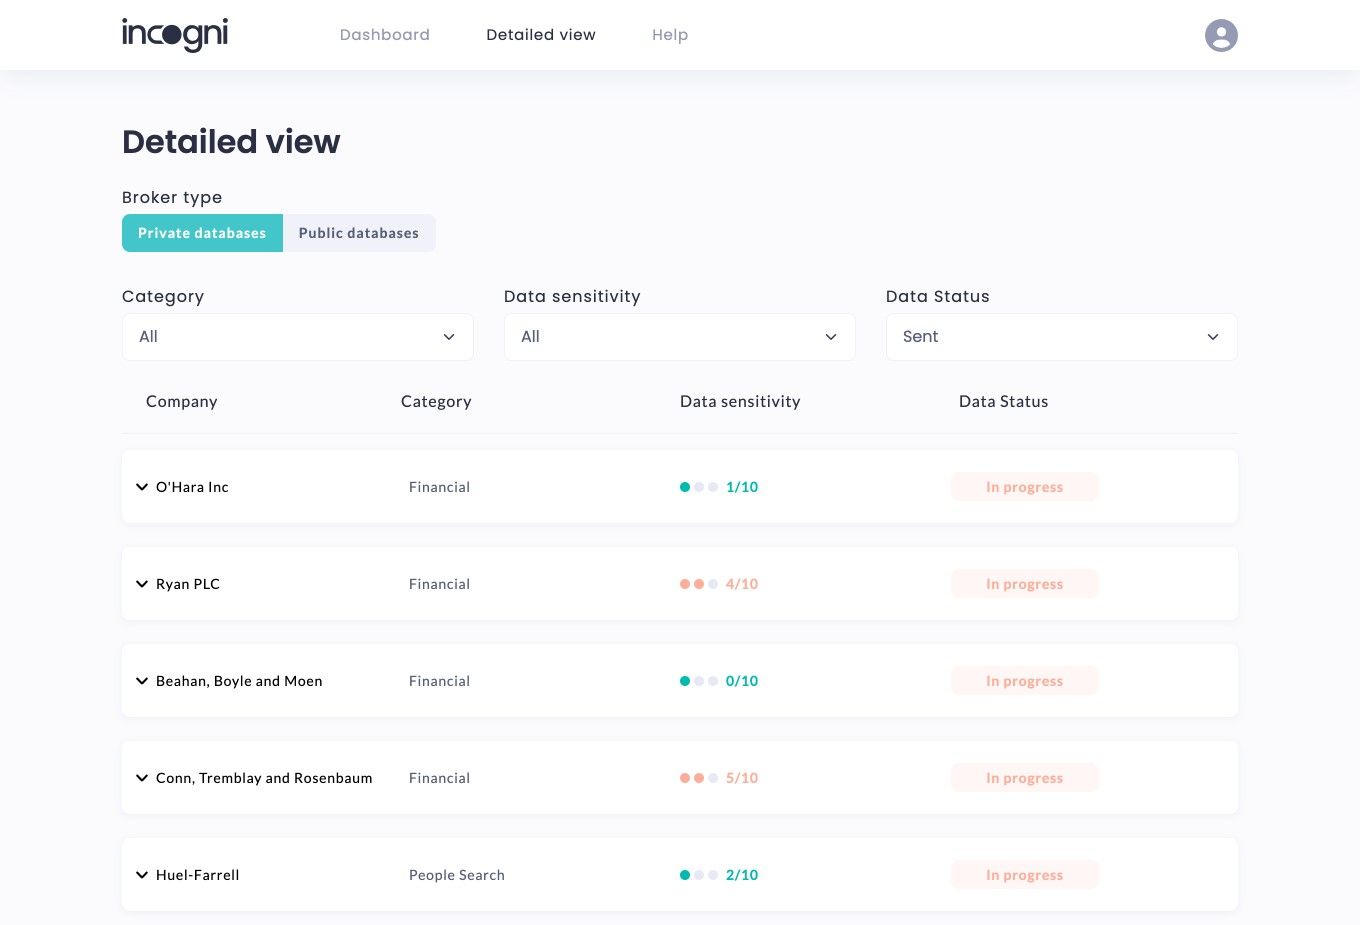Image resolution: width=1360 pixels, height=925 pixels.
Task: Click the 1/10 sensitivity score
Action: click(x=742, y=487)
